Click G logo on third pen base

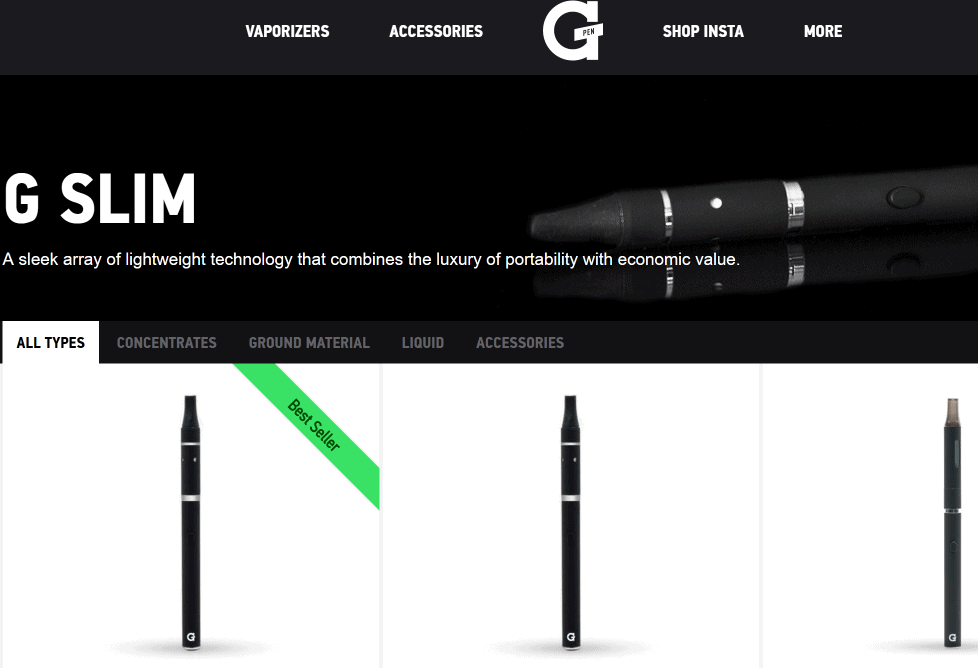(x=952, y=637)
